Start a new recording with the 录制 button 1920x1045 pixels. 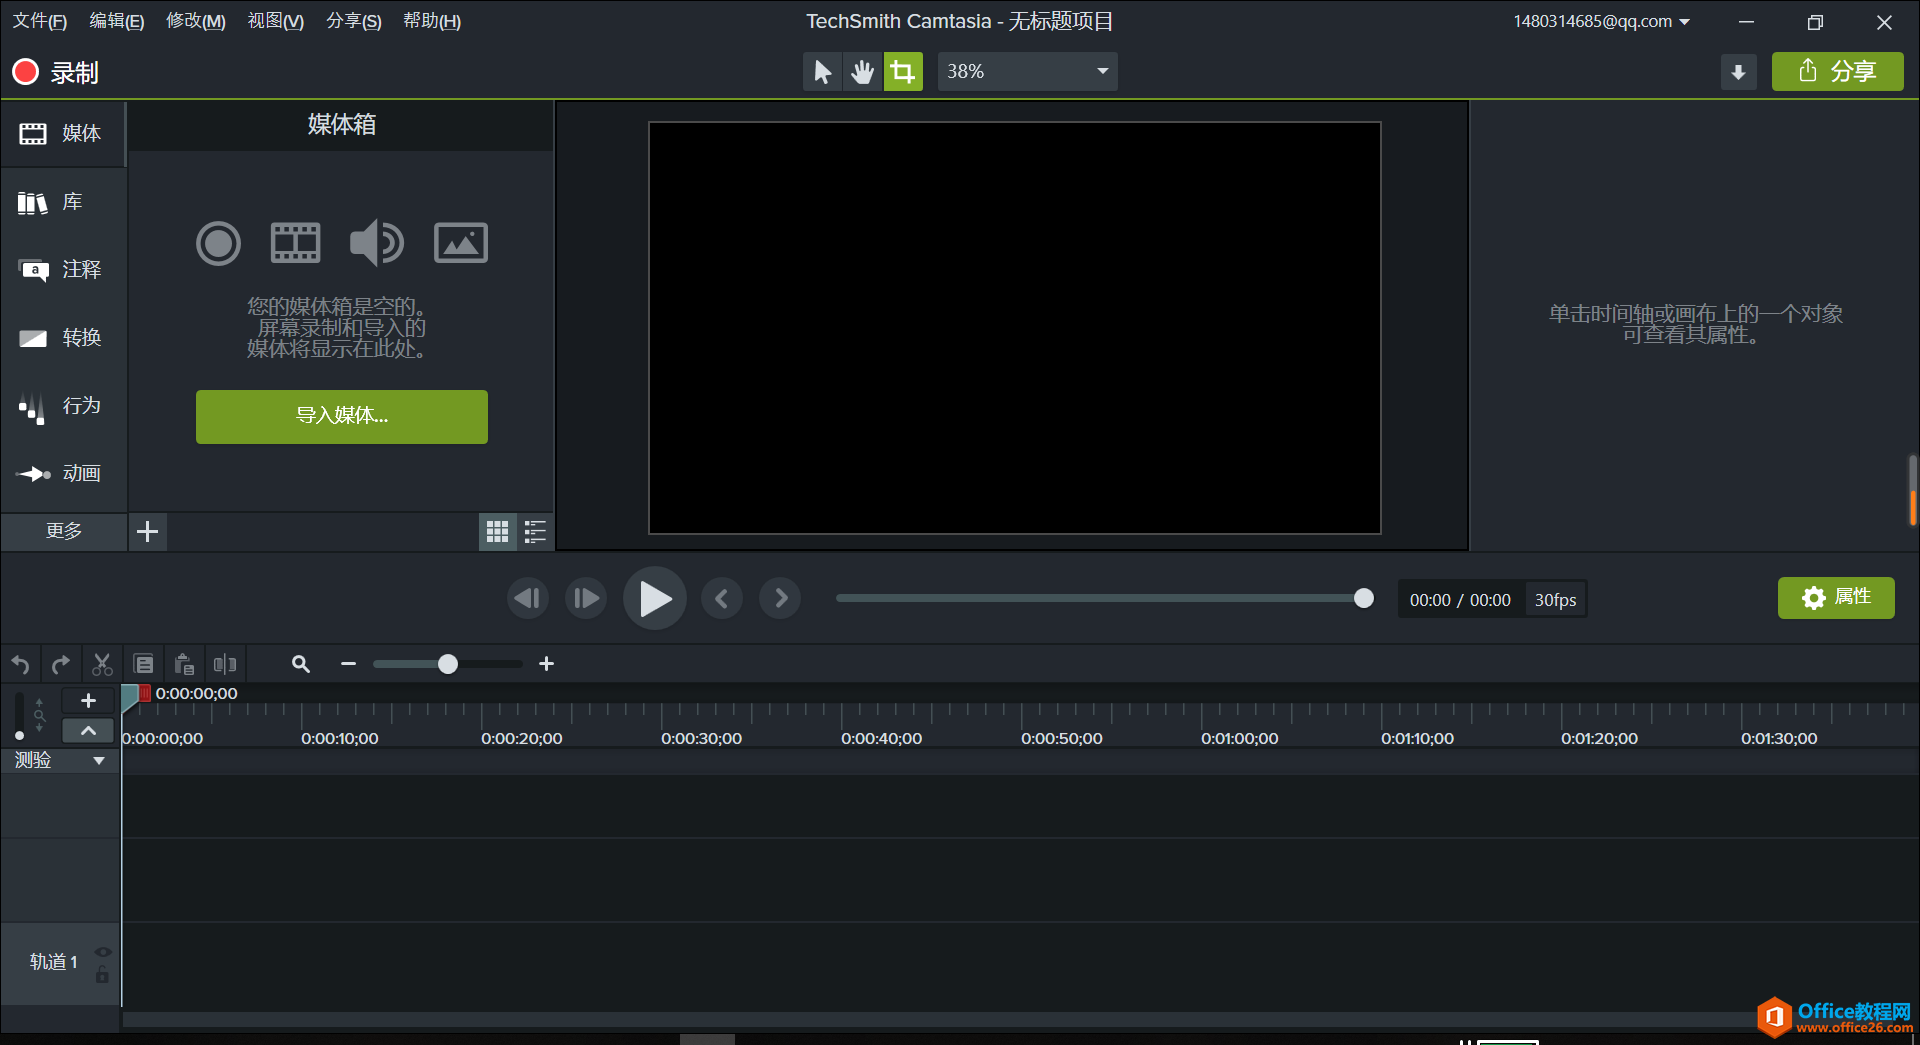tap(55, 72)
